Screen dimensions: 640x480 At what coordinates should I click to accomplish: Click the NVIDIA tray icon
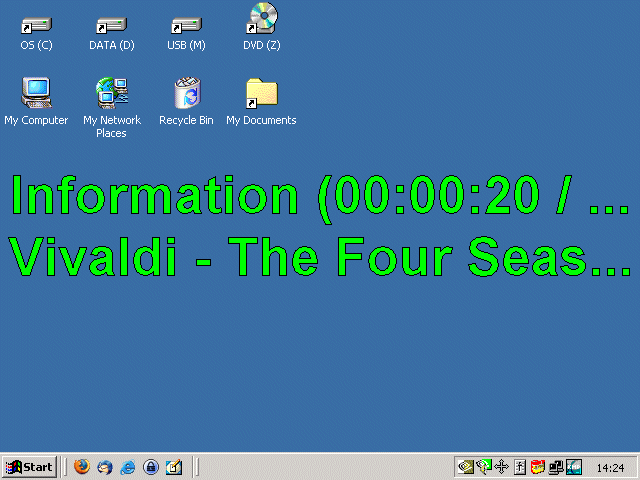(x=466, y=467)
